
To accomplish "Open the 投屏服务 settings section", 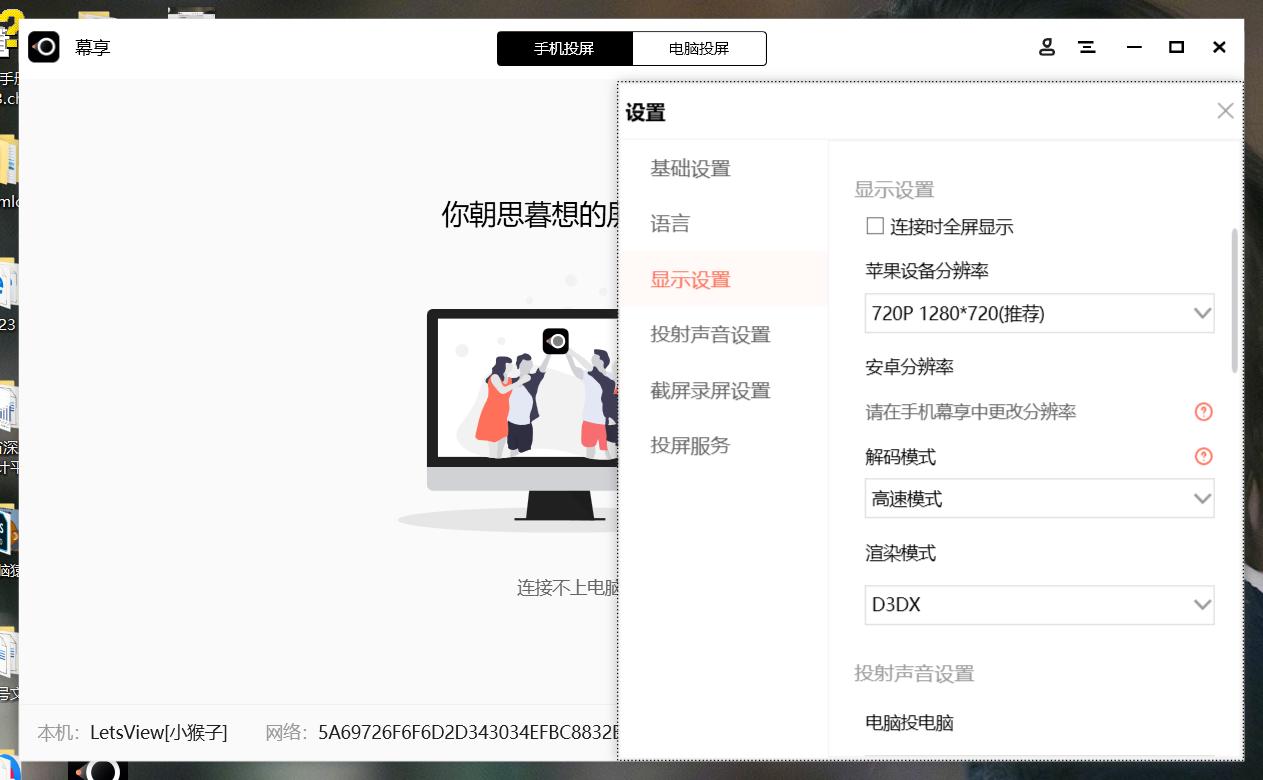I will click(690, 446).
